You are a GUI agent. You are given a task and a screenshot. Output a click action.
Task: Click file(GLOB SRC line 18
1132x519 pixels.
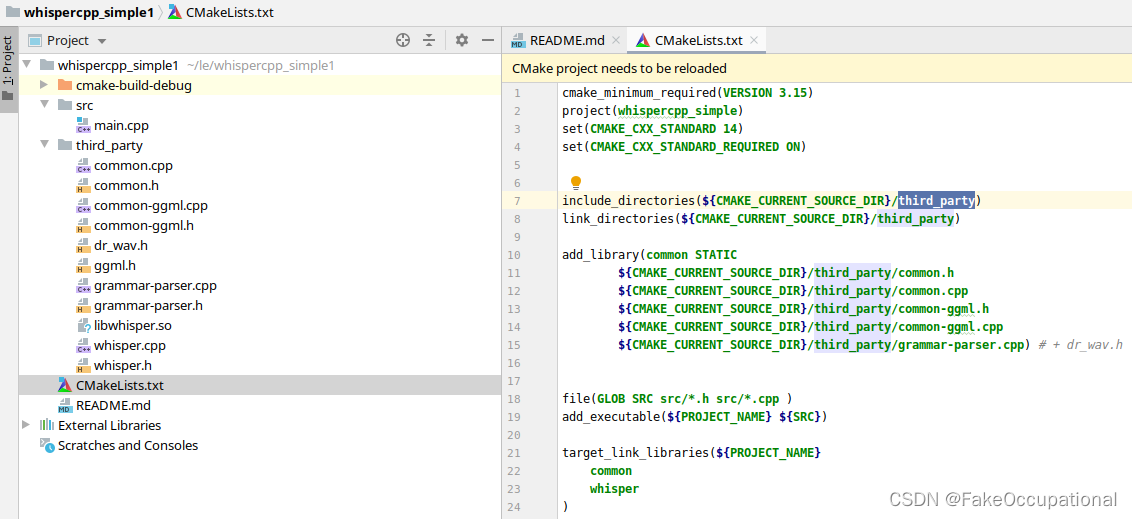tap(678, 398)
